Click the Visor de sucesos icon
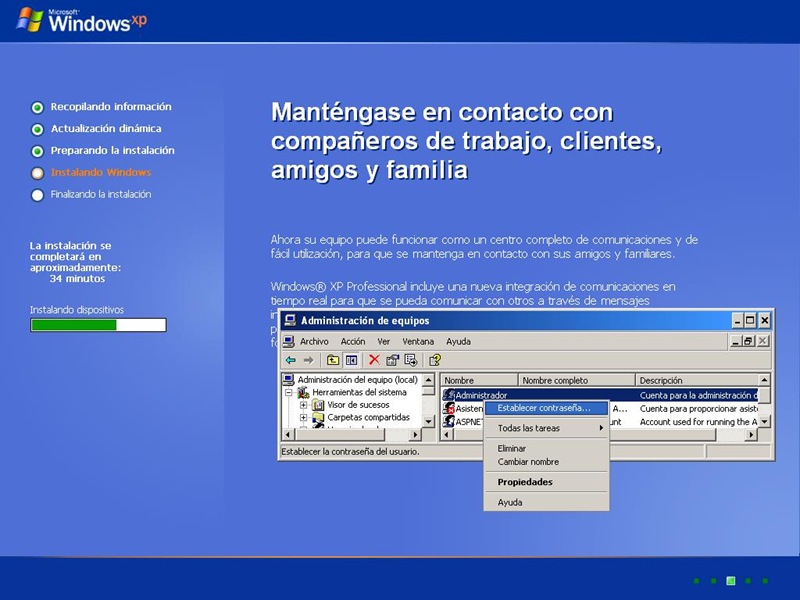 pos(318,405)
